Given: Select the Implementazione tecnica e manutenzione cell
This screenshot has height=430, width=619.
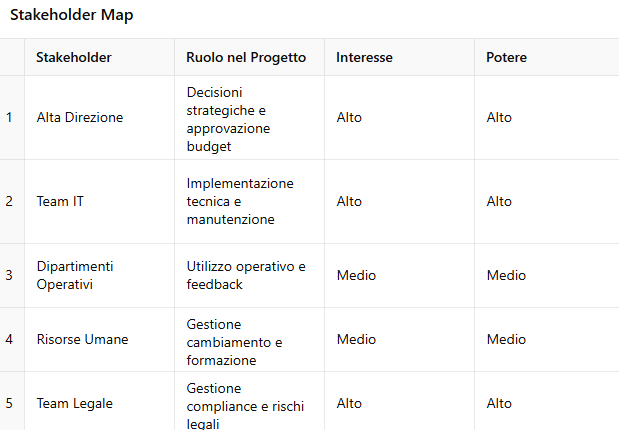Looking at the screenshot, I should pyautogui.click(x=249, y=201).
